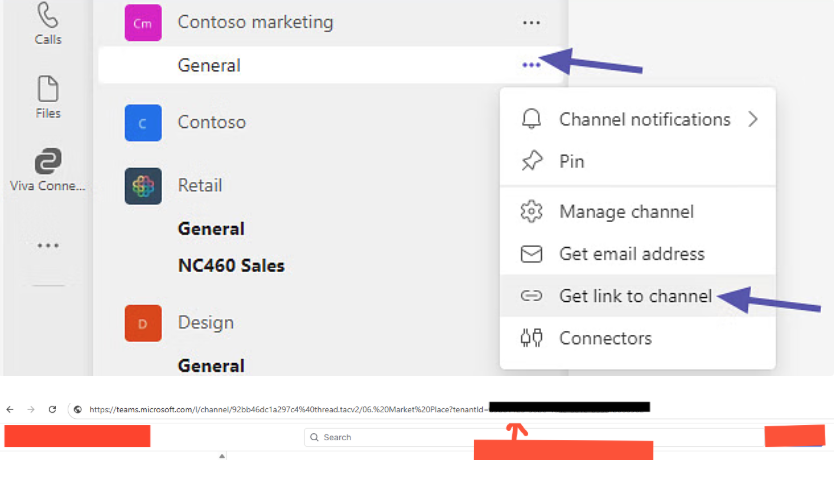
Task: Open General channel under Design
Action: click(x=211, y=366)
